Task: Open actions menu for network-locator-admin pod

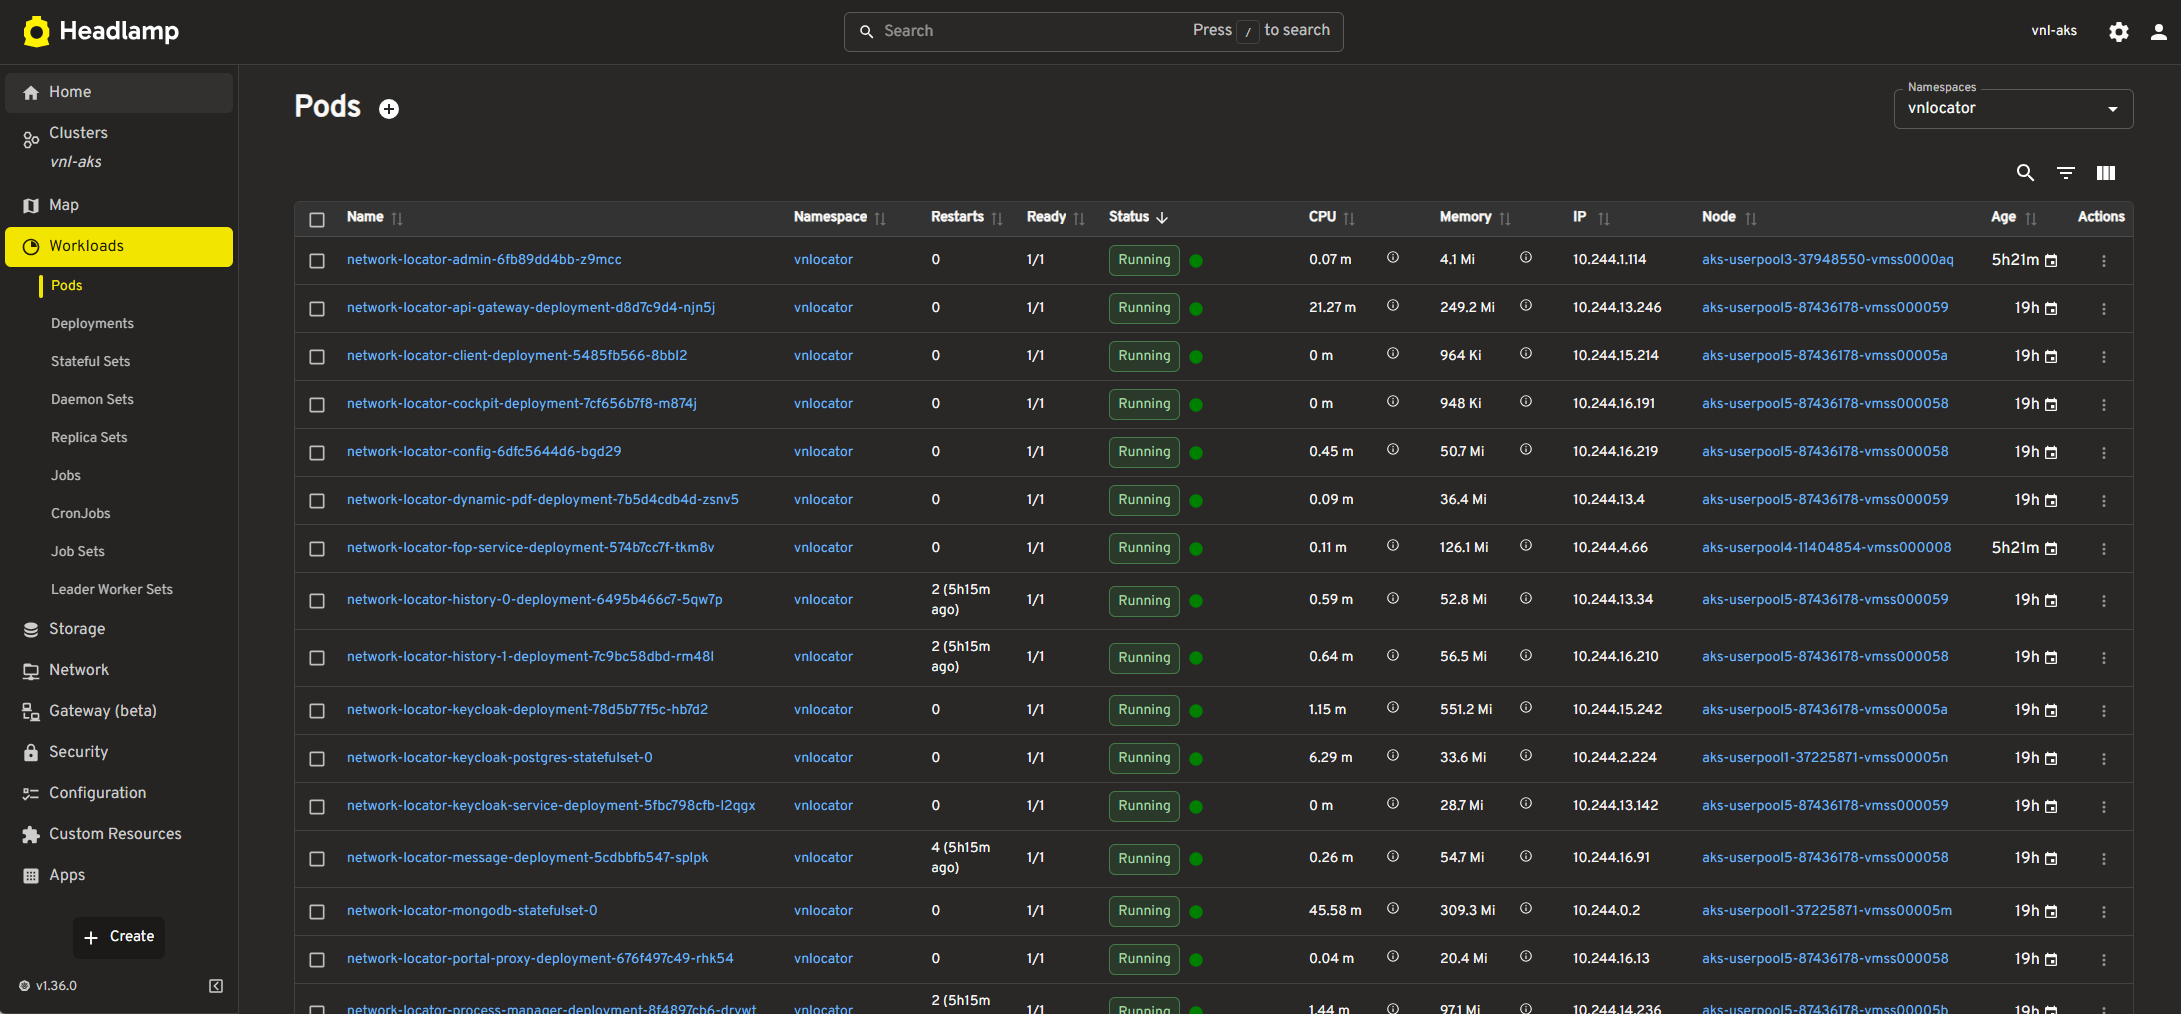Action: pos(2103,261)
